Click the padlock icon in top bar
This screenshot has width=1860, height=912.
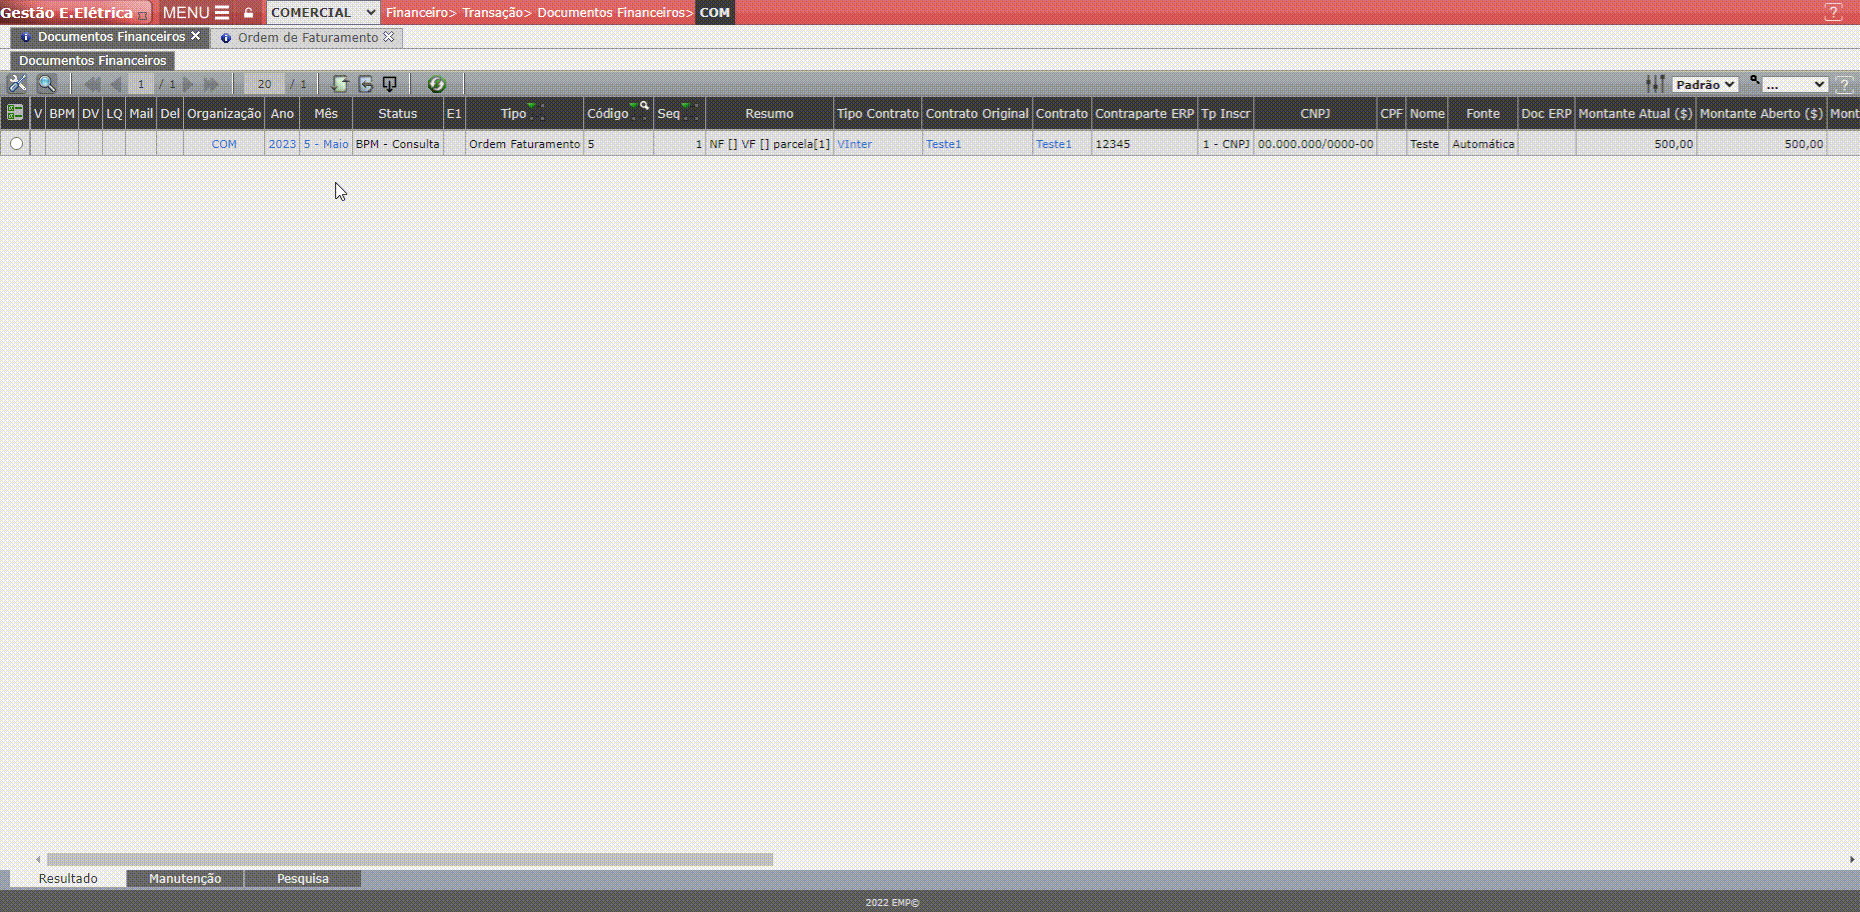click(249, 13)
